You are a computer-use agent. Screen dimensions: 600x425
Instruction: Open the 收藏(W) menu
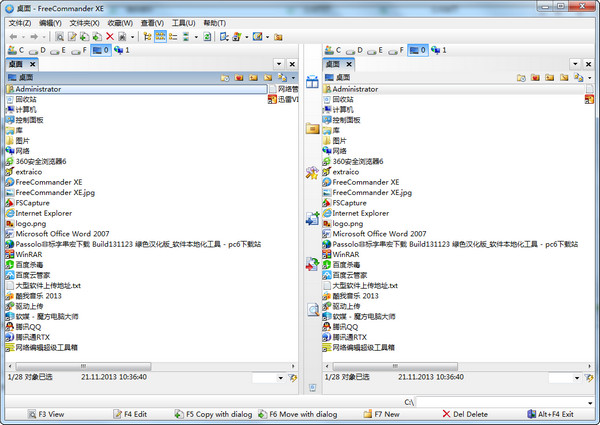[x=120, y=23]
